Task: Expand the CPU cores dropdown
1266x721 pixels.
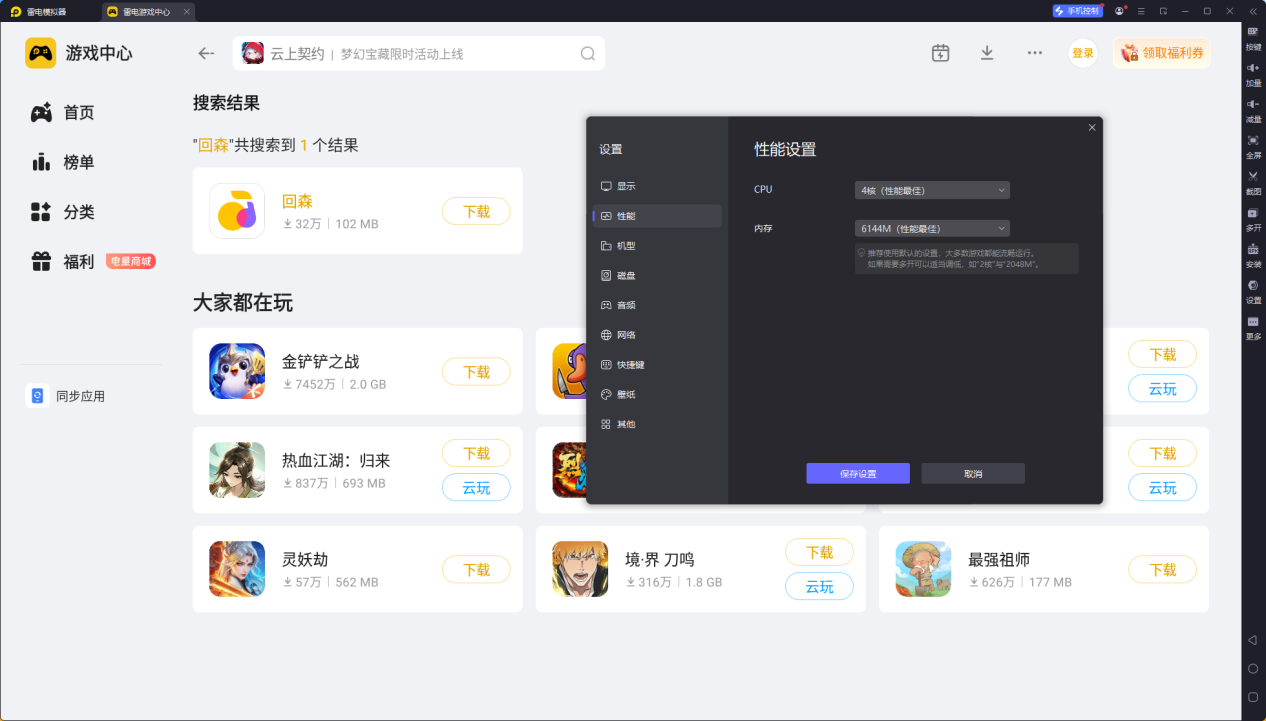Action: (x=932, y=190)
